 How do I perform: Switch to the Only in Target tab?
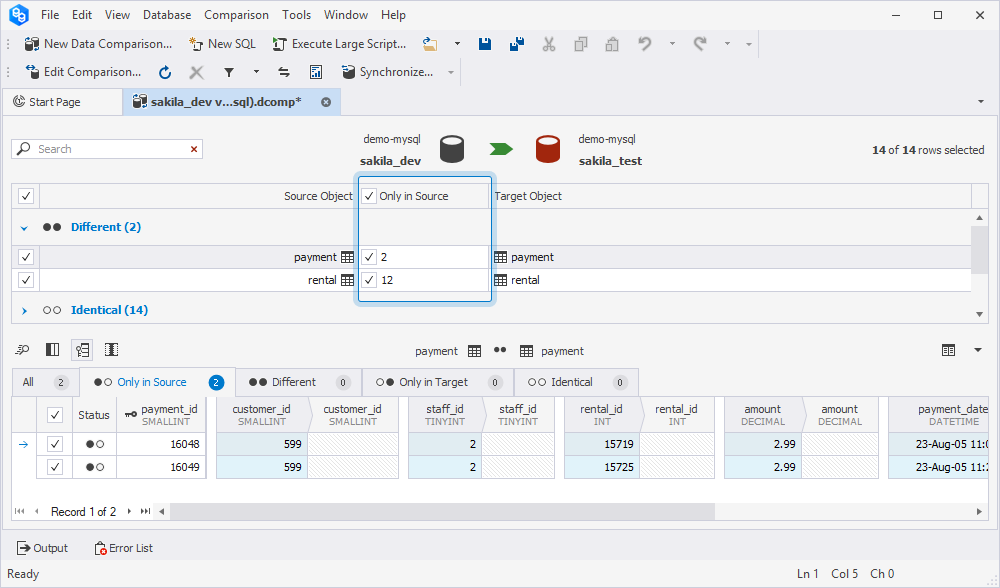click(x=432, y=382)
